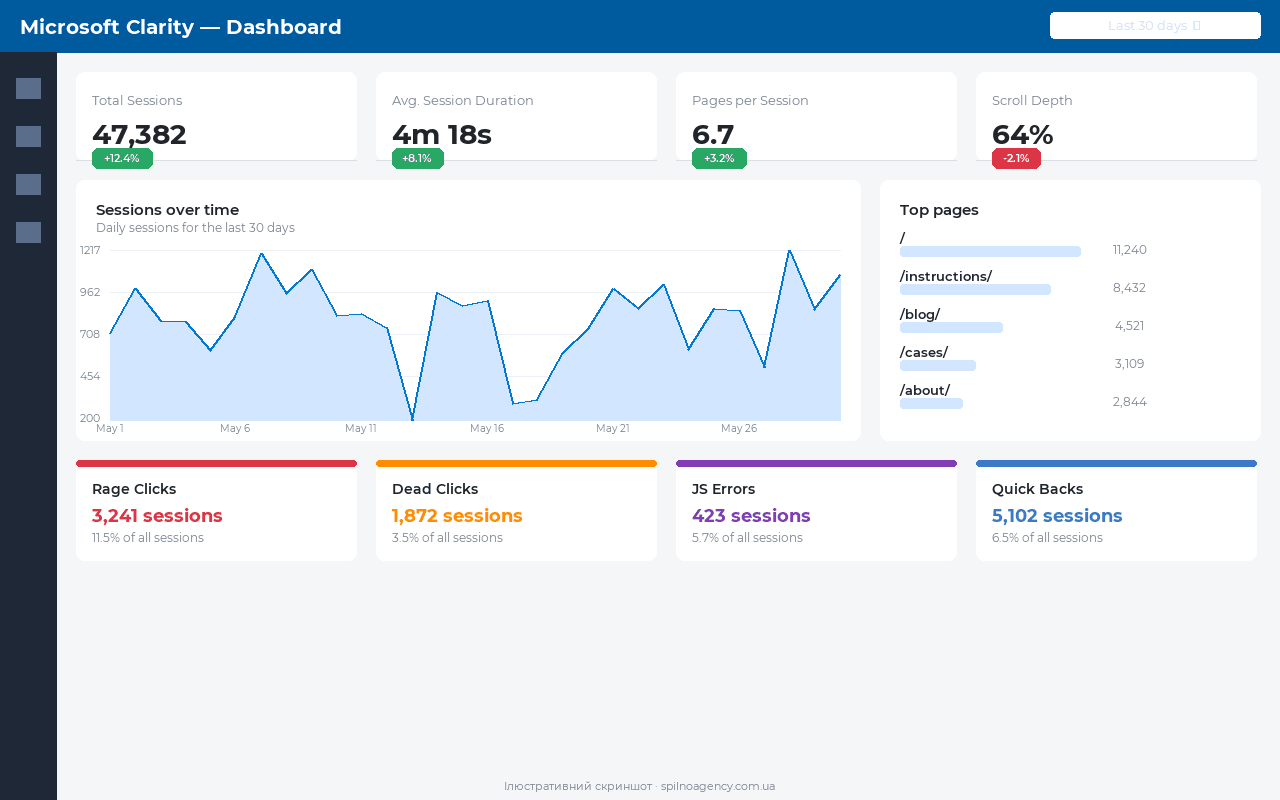1280x800 pixels.
Task: Click the 1,872 sessions dead clicks figure
Action: click(457, 516)
